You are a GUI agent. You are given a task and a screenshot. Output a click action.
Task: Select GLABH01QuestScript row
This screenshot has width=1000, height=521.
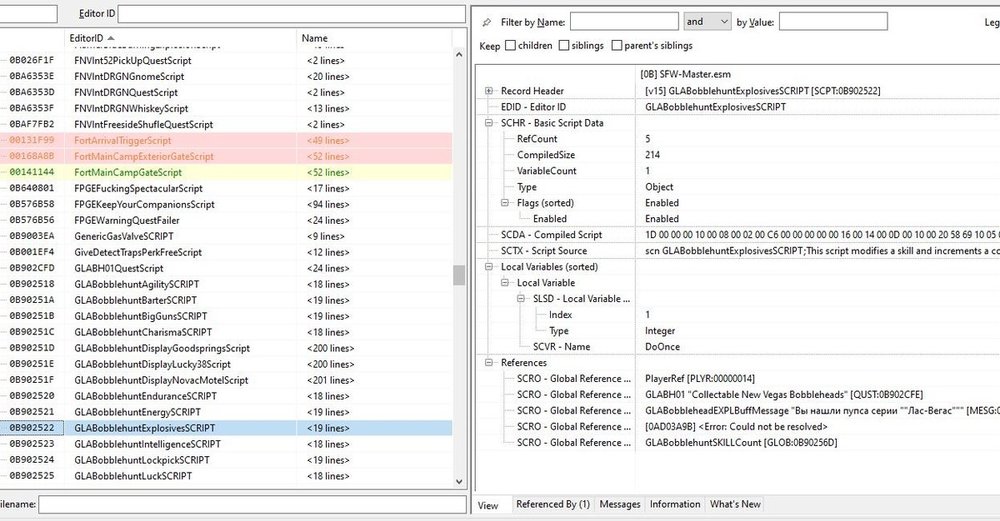226,268
